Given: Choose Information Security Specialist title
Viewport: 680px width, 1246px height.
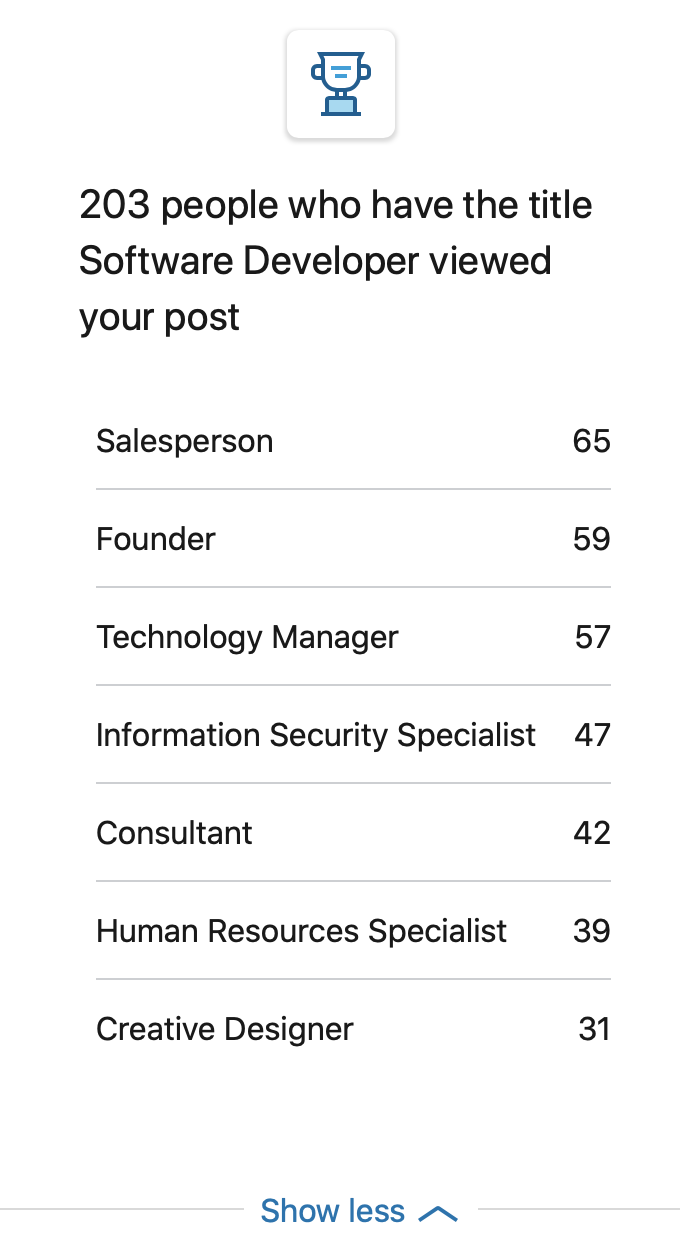Looking at the screenshot, I should coord(316,735).
